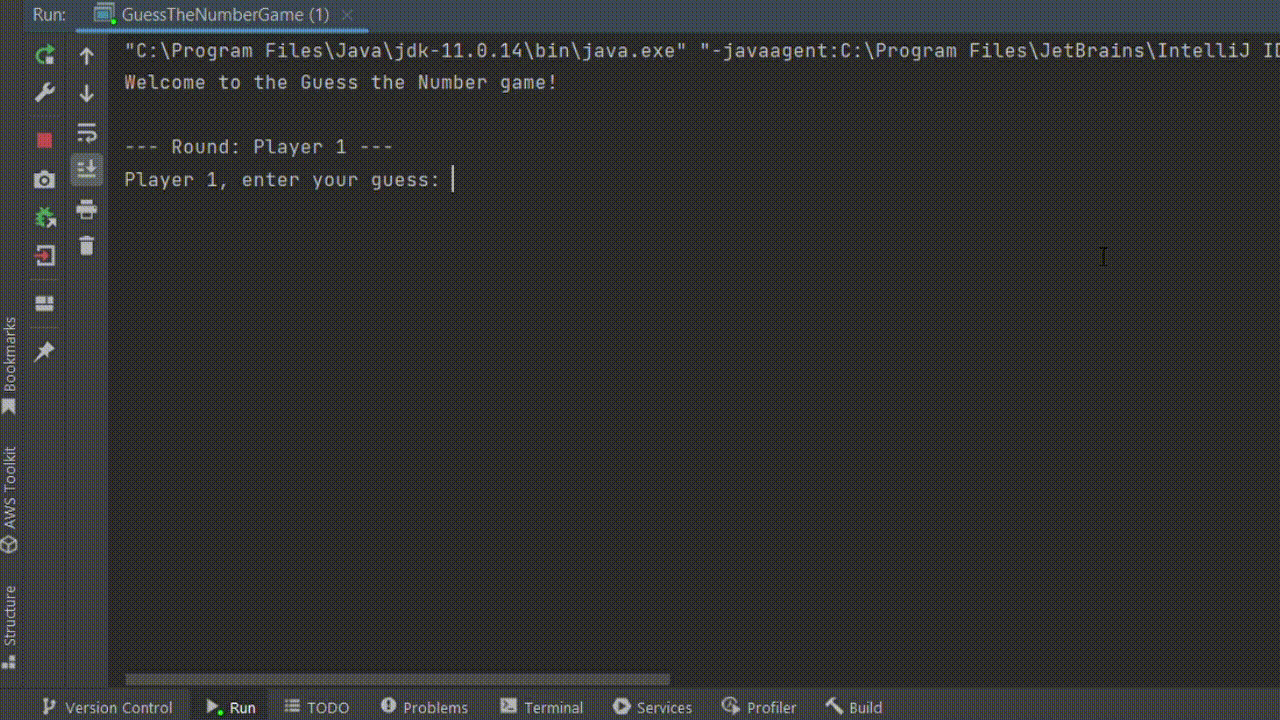The width and height of the screenshot is (1280, 720).
Task: Open the TODO tool window
Action: coord(316,707)
